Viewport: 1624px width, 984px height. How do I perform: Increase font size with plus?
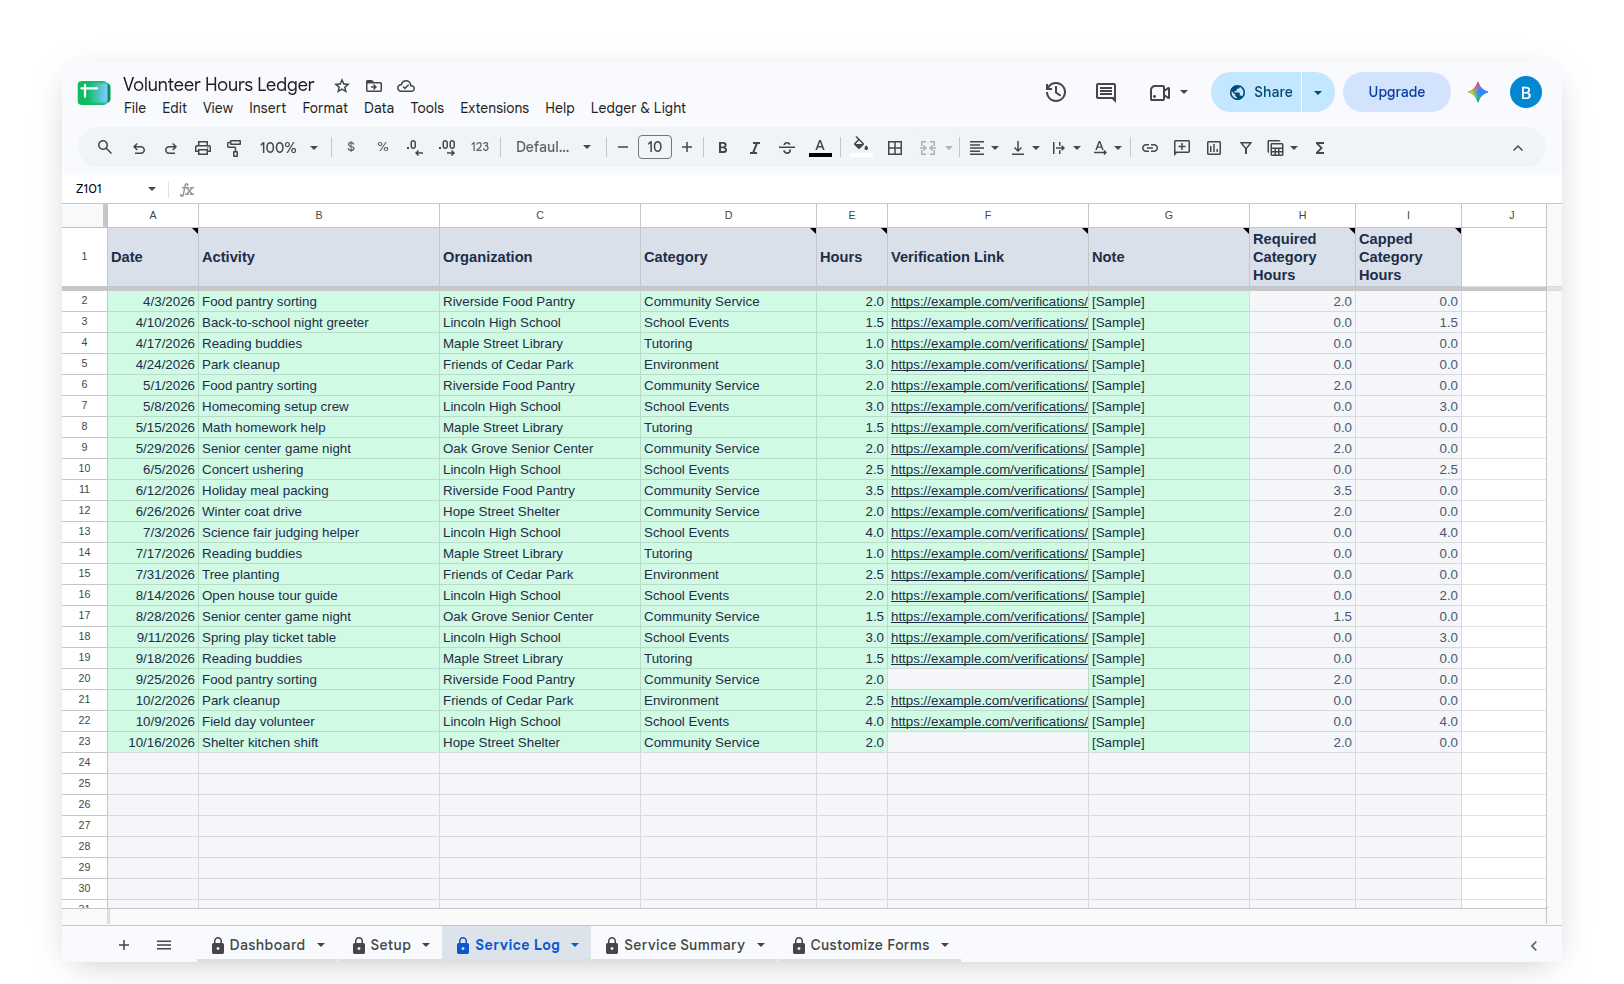tap(687, 147)
